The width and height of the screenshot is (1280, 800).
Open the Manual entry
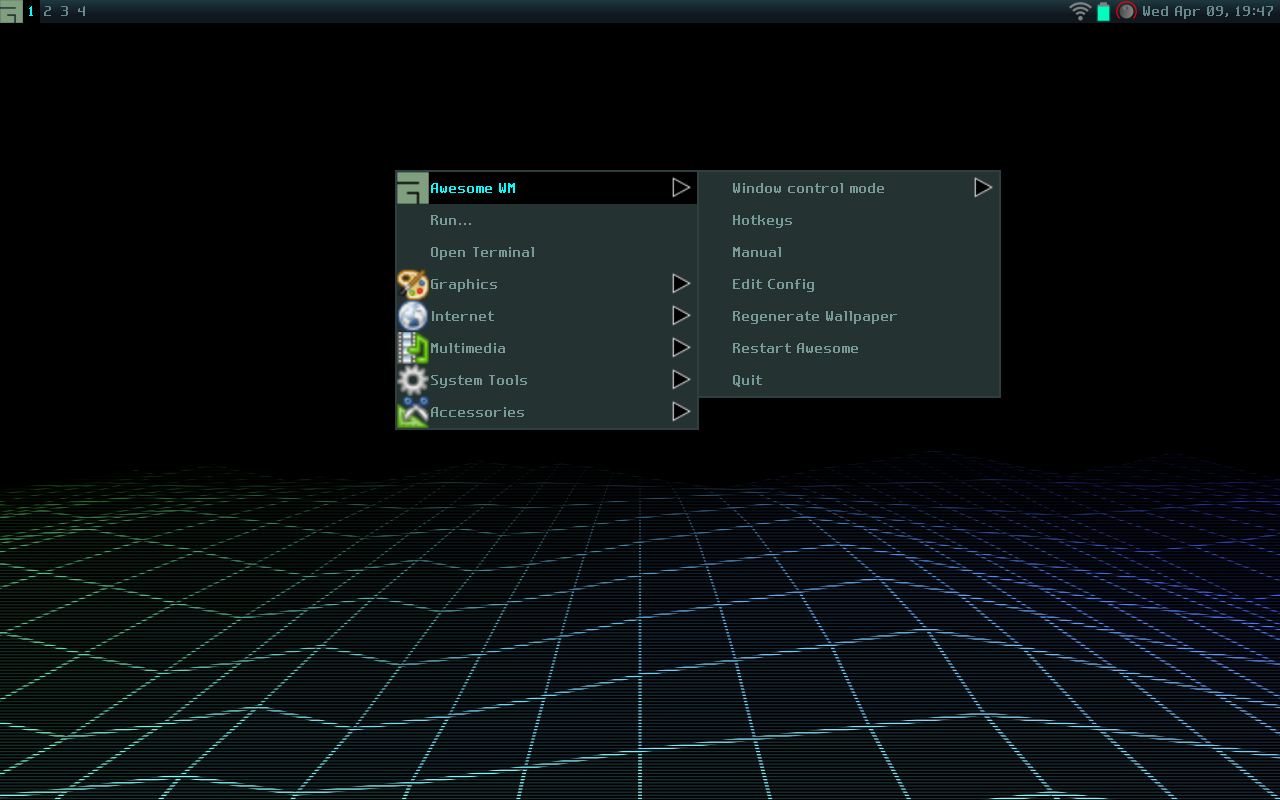849,252
